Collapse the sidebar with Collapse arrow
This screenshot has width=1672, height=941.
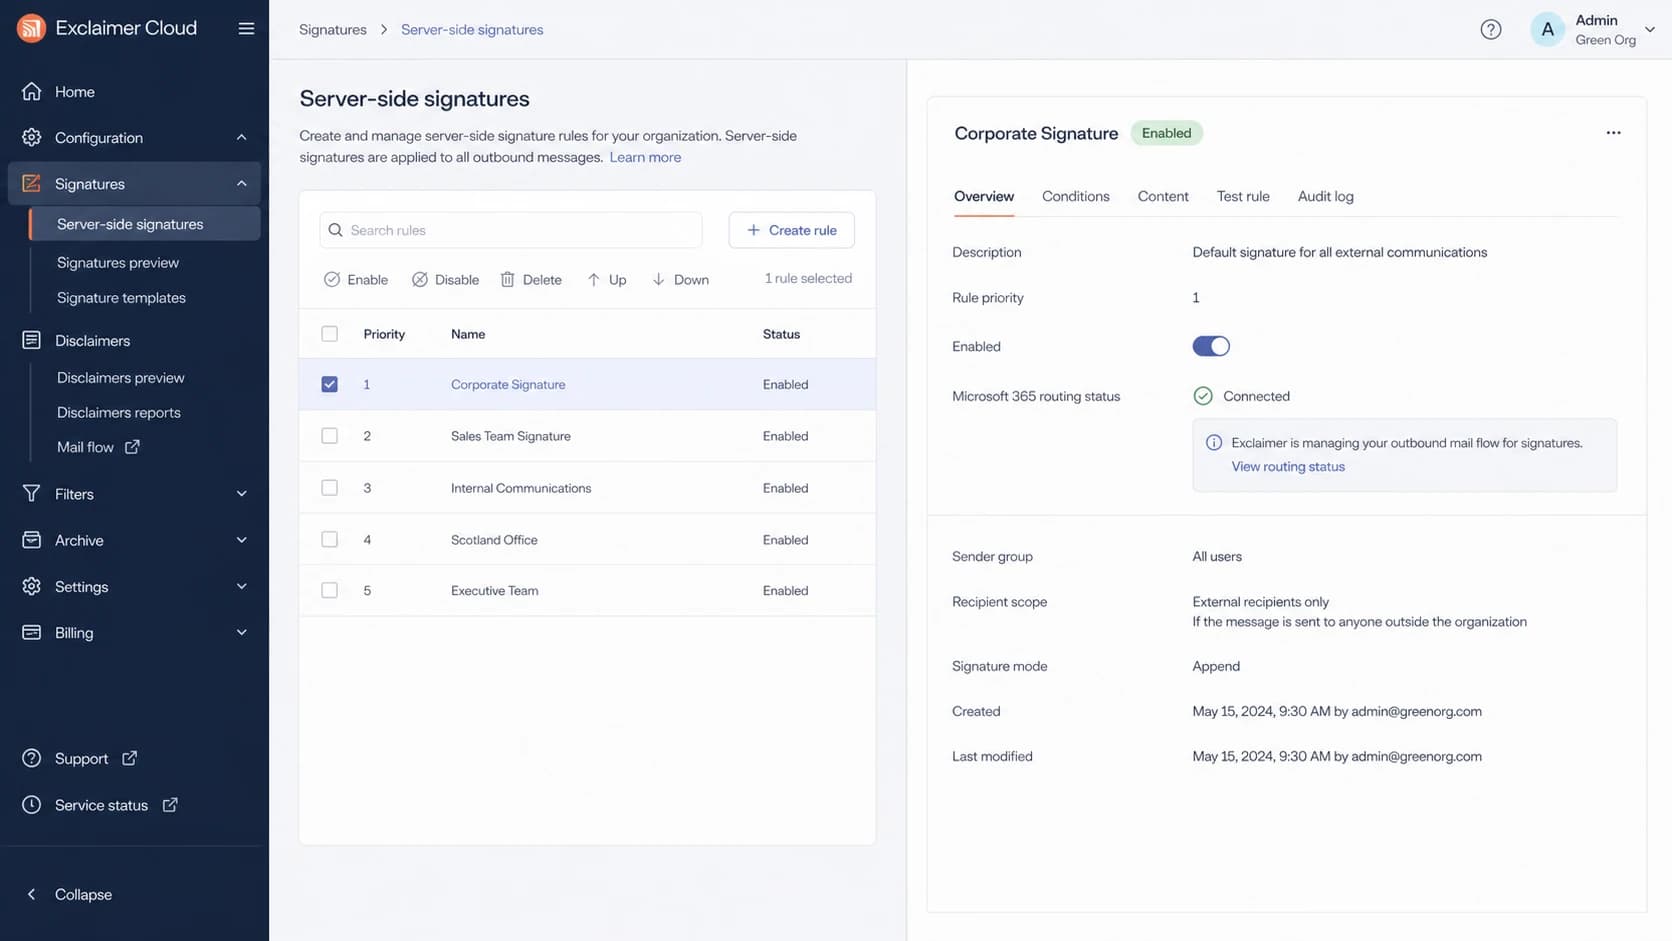point(31,894)
